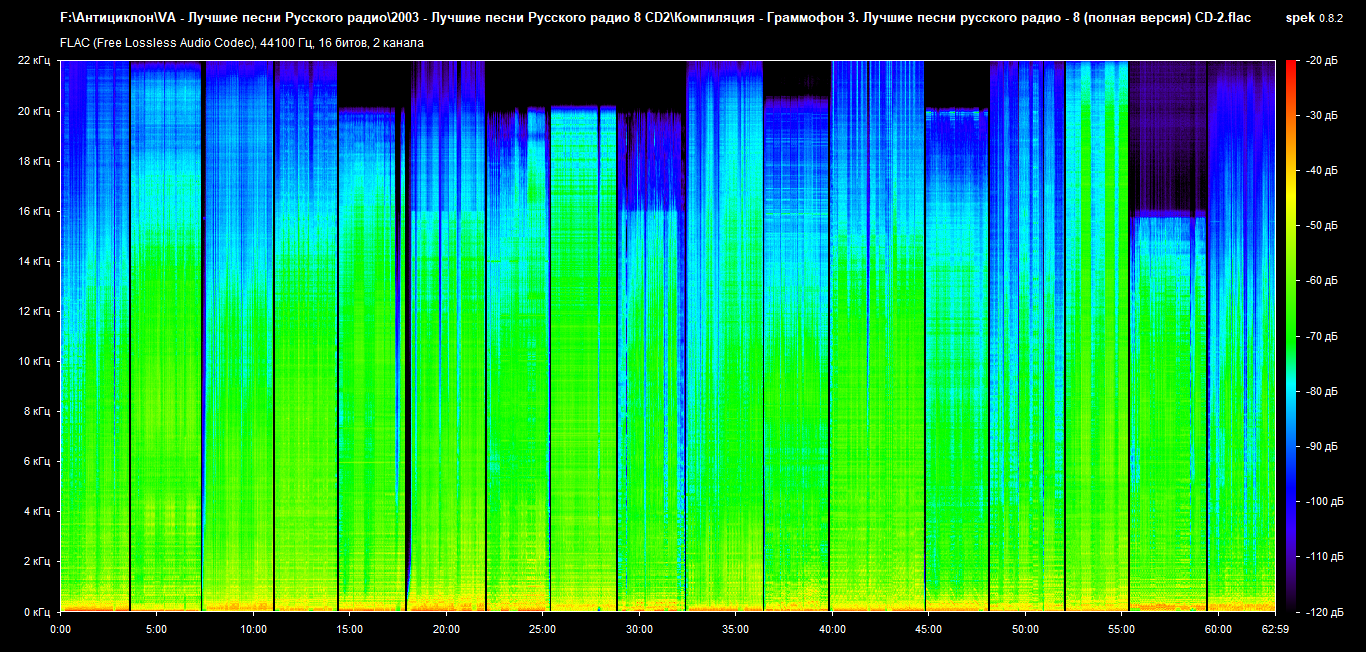Select the '18 кГц' frequency label
The width and height of the screenshot is (1366, 652).
pyautogui.click(x=33, y=161)
